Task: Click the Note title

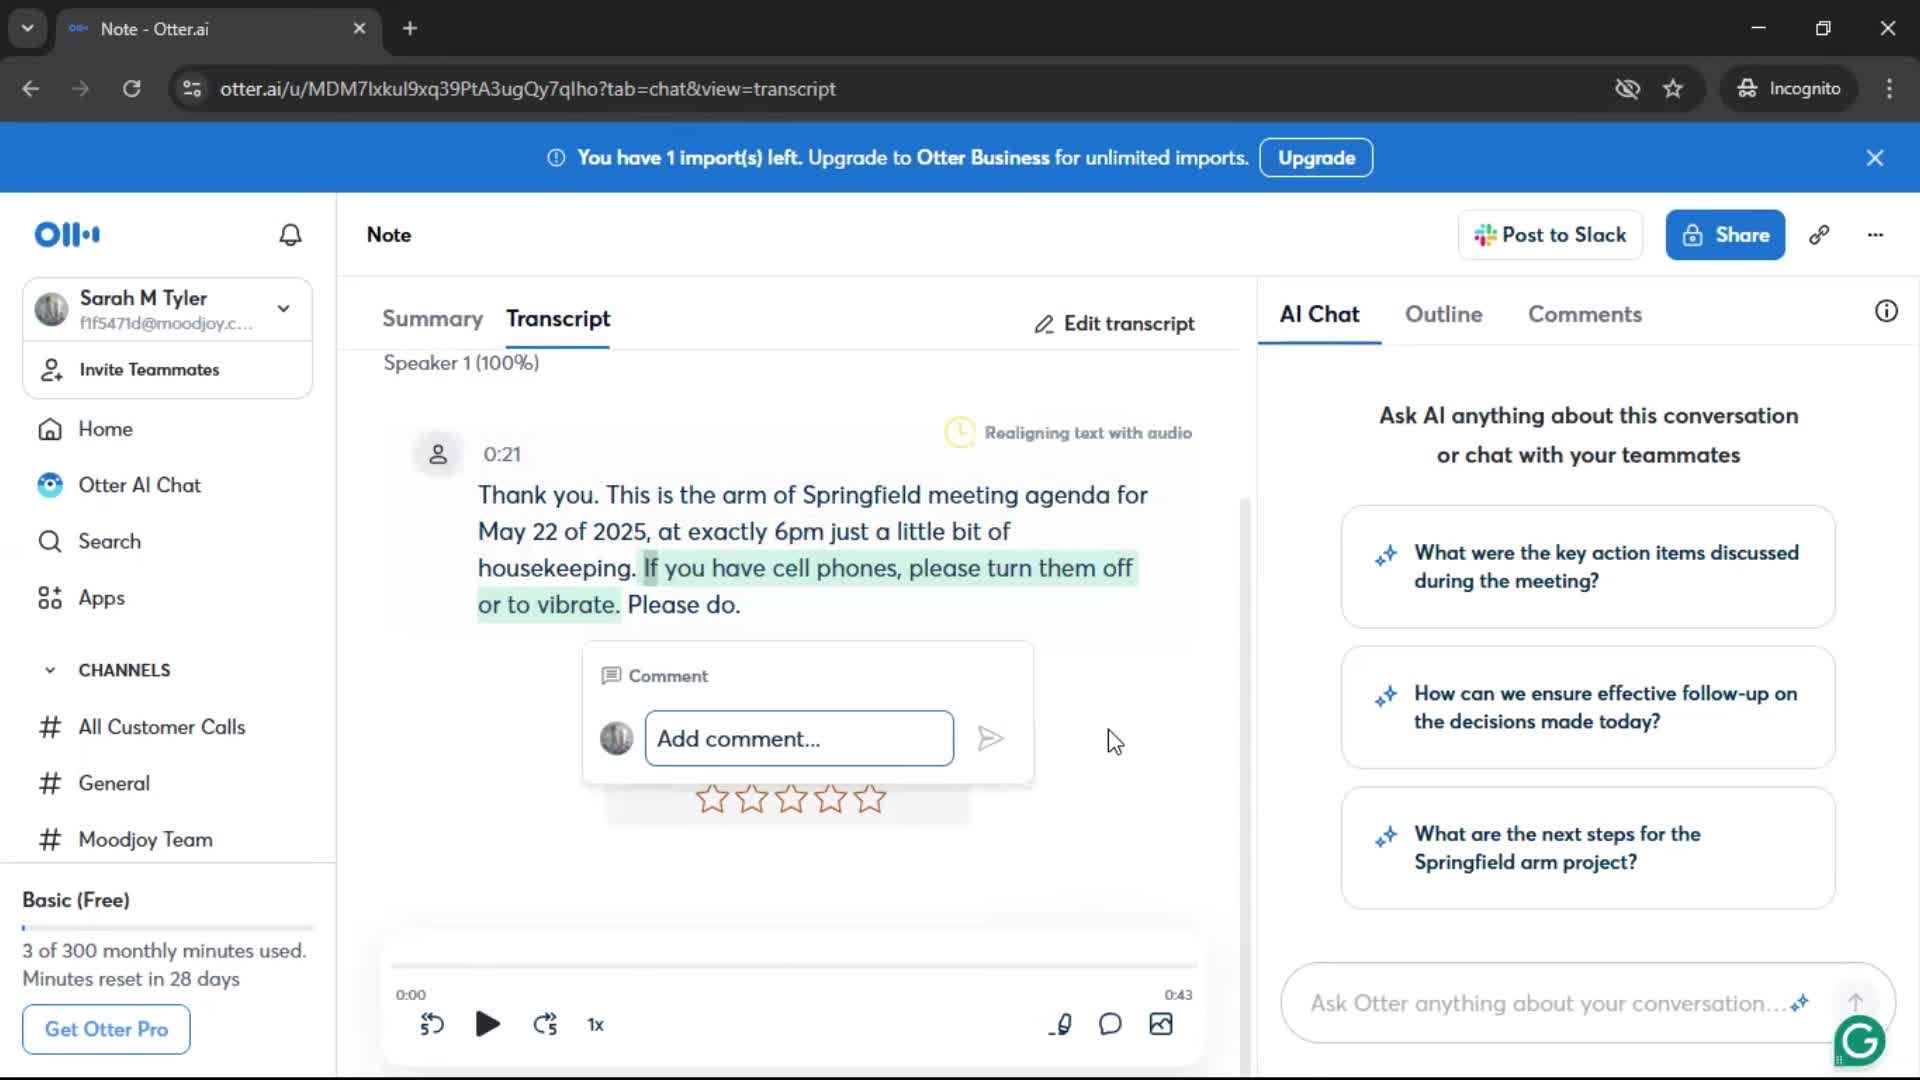Action: pos(389,235)
